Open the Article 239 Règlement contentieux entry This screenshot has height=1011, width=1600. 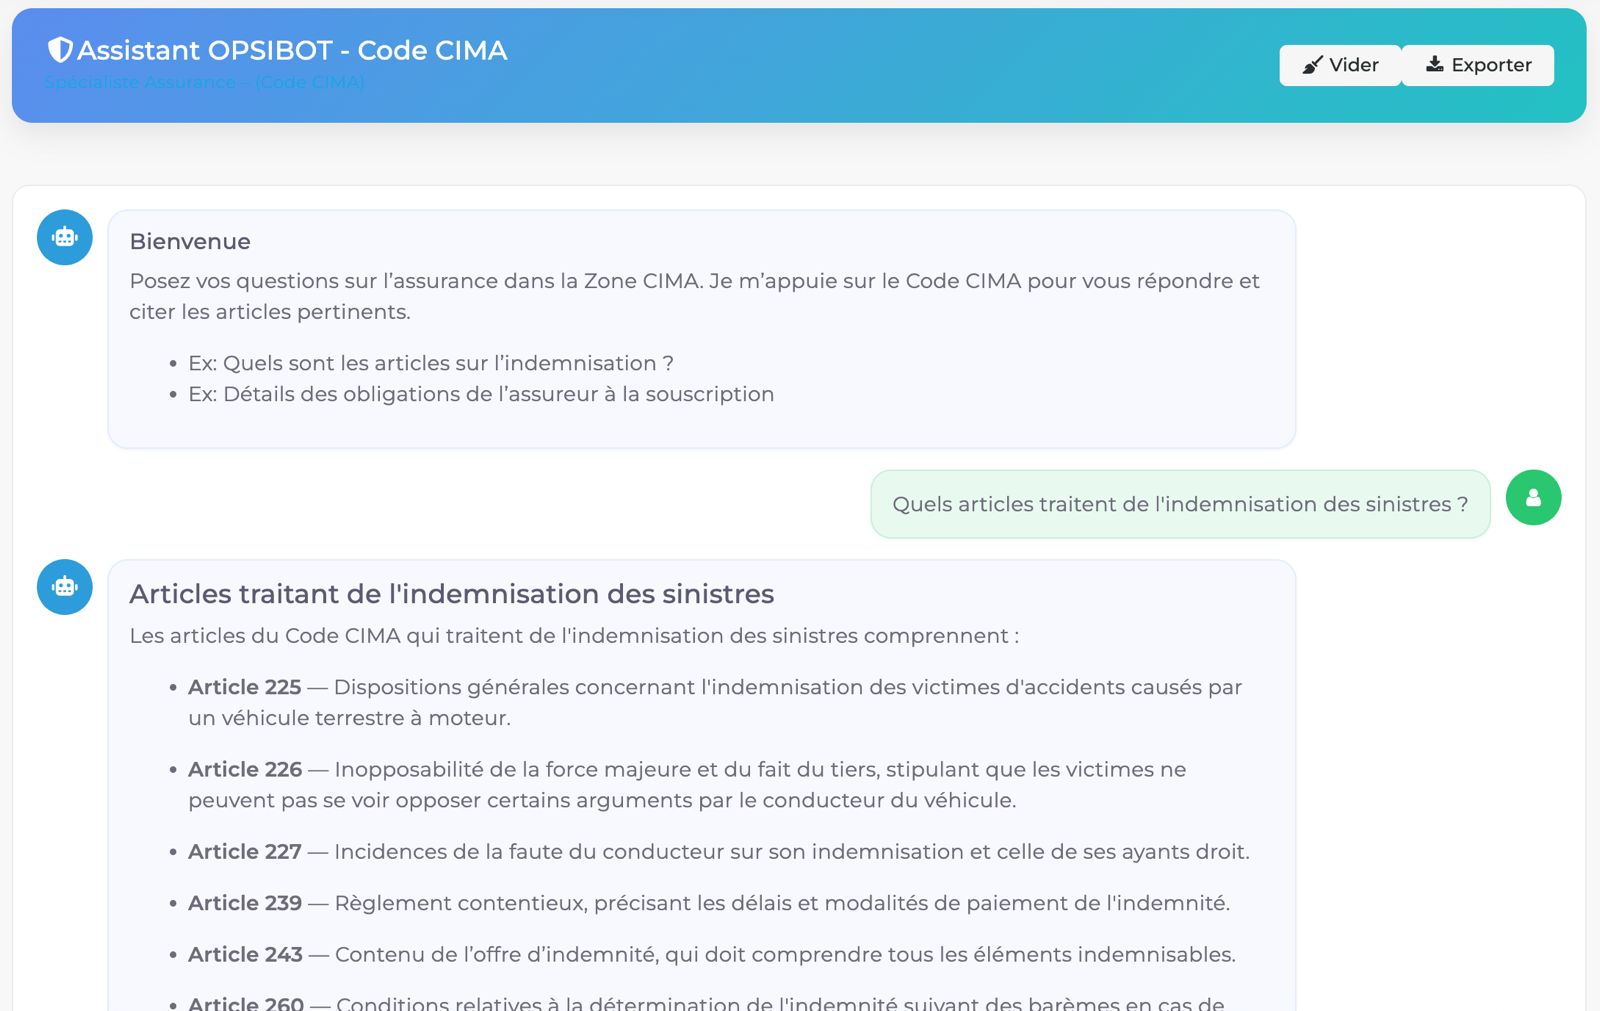click(x=245, y=903)
